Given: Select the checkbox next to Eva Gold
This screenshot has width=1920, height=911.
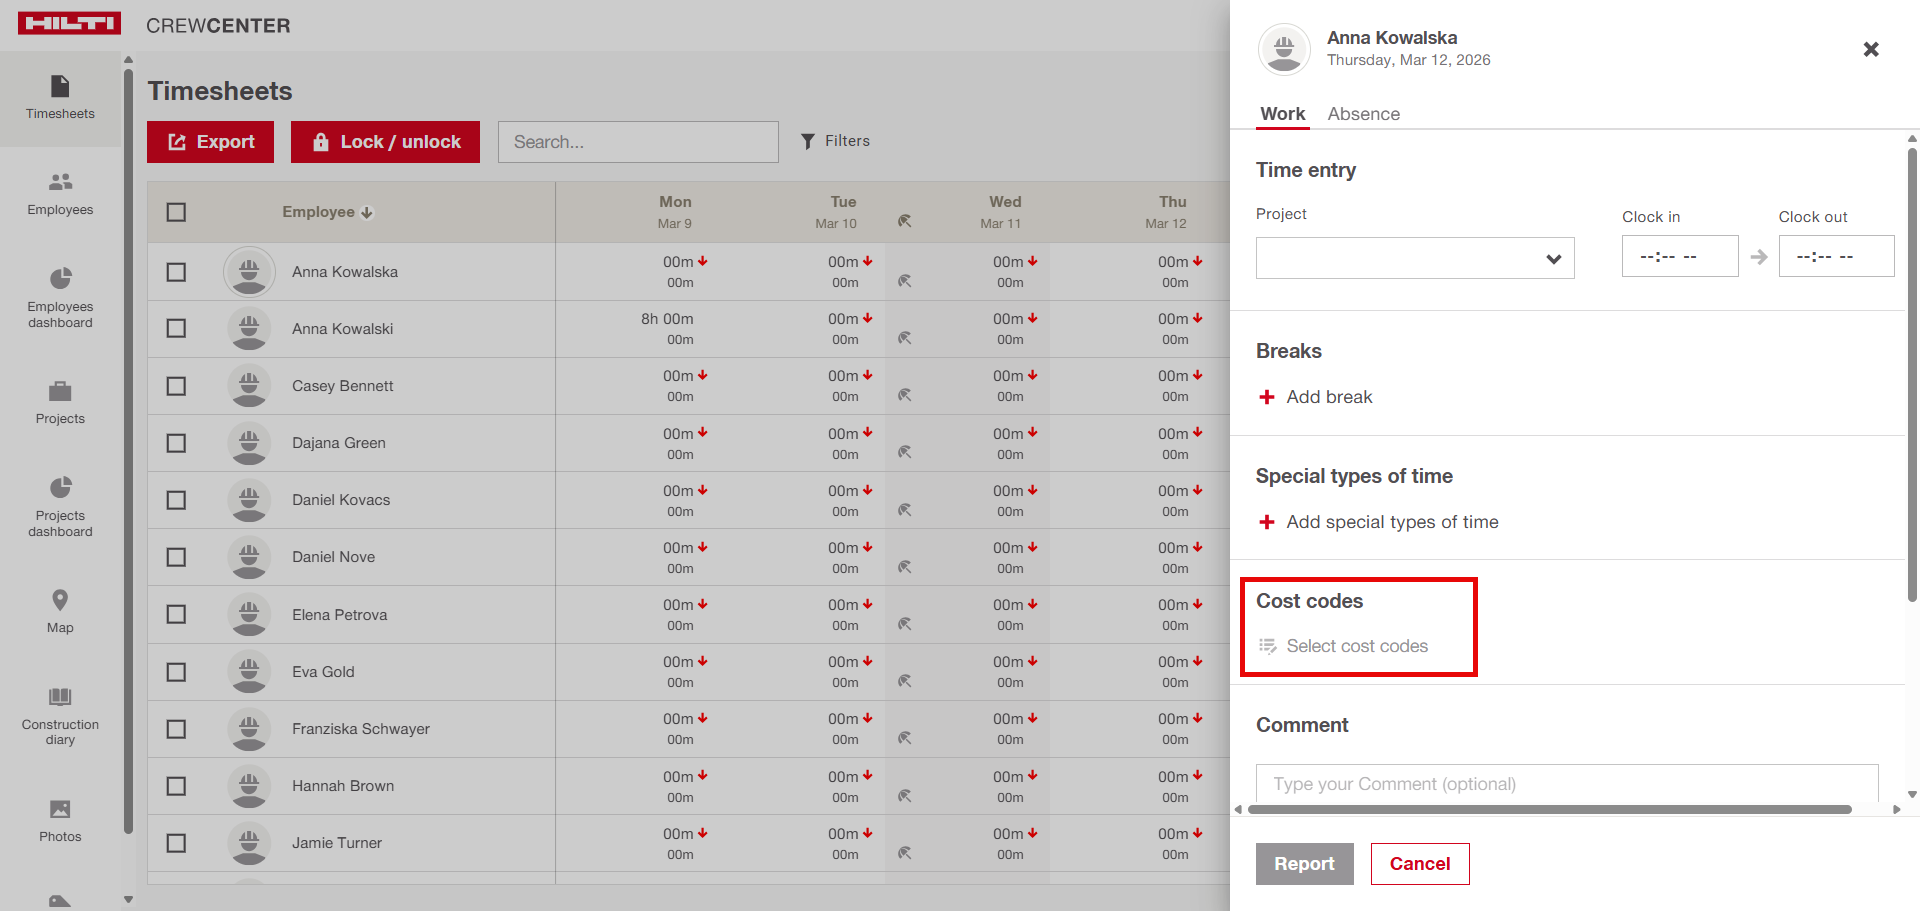Looking at the screenshot, I should 176,672.
